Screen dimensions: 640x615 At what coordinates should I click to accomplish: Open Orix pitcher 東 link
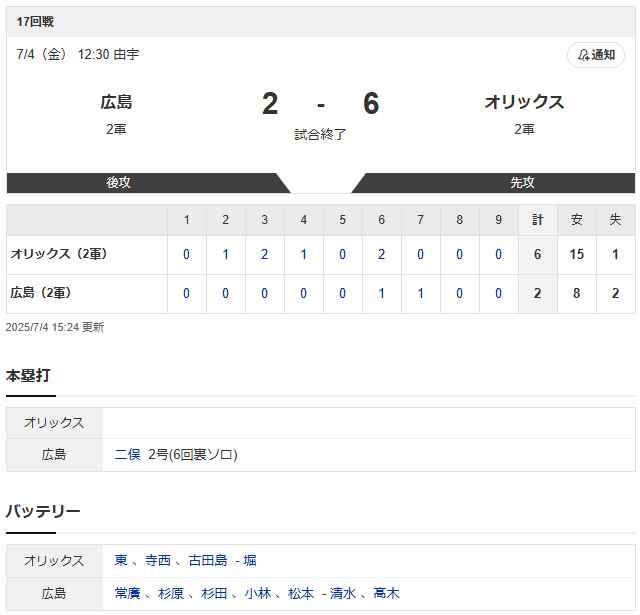tap(121, 560)
